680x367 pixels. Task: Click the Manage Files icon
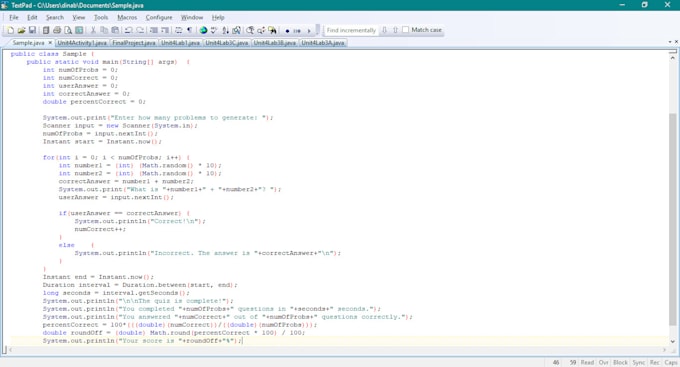click(x=46, y=30)
